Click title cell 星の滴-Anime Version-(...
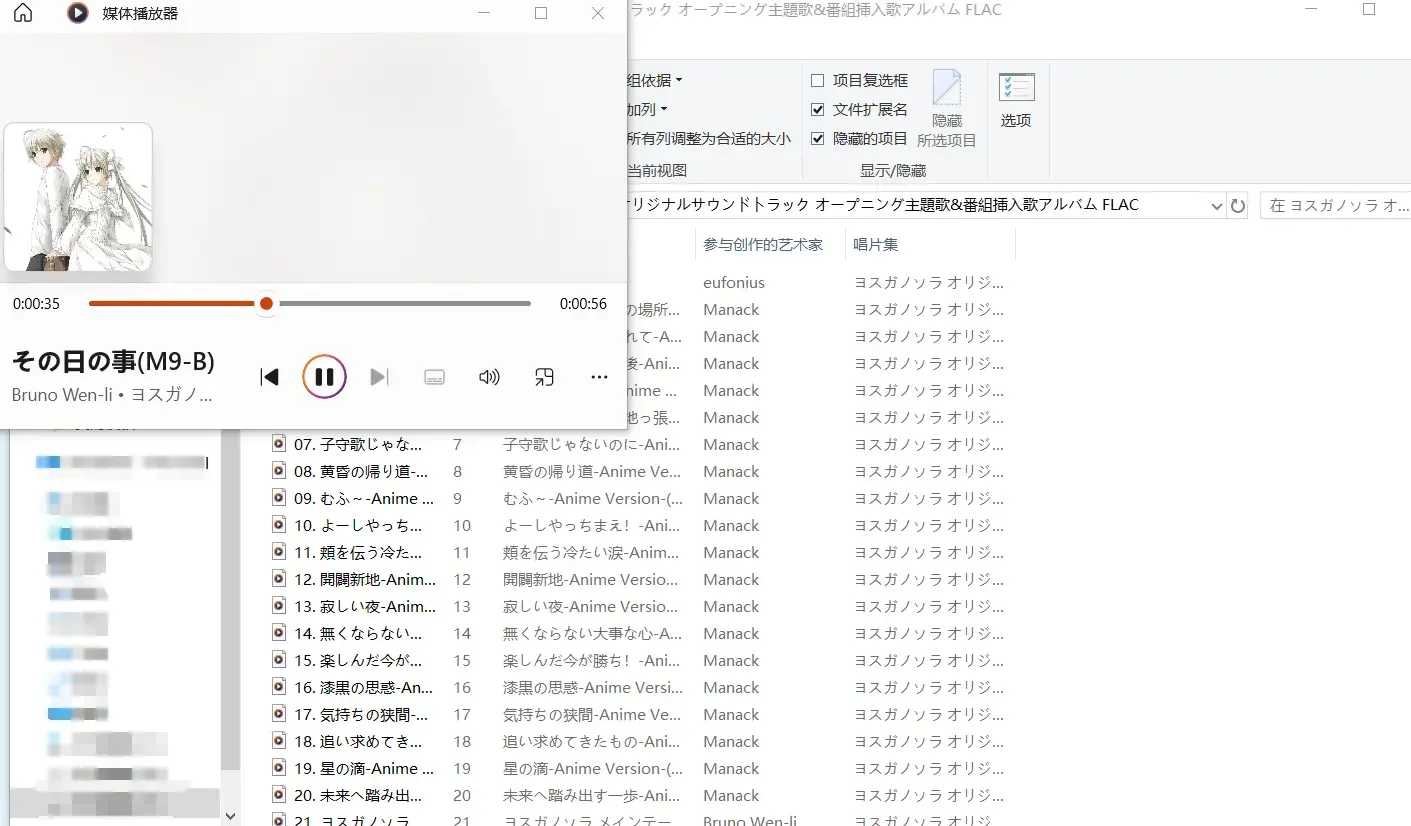This screenshot has width=1411, height=826. pyautogui.click(x=593, y=768)
